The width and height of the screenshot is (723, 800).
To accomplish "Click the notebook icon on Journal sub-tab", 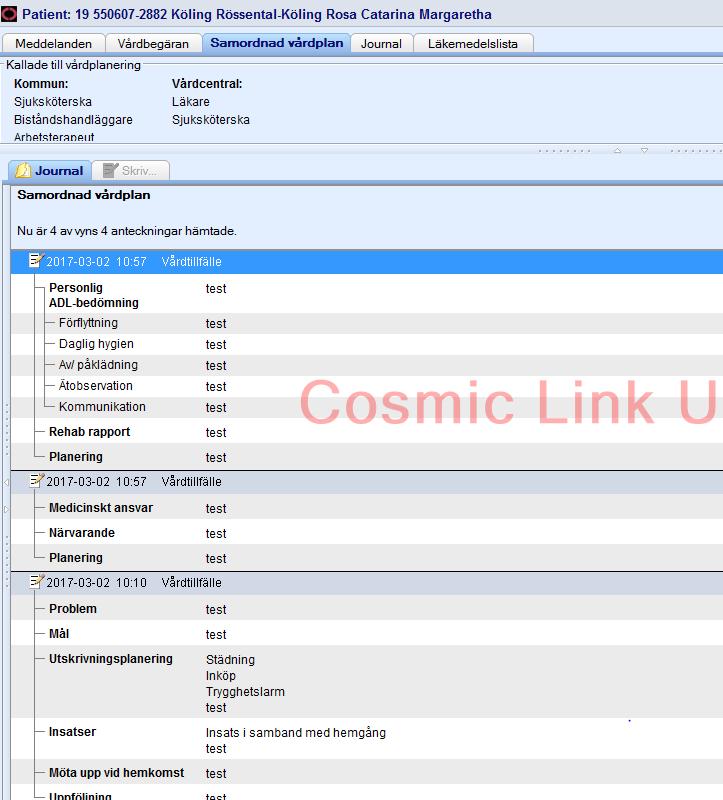I will coord(23,170).
